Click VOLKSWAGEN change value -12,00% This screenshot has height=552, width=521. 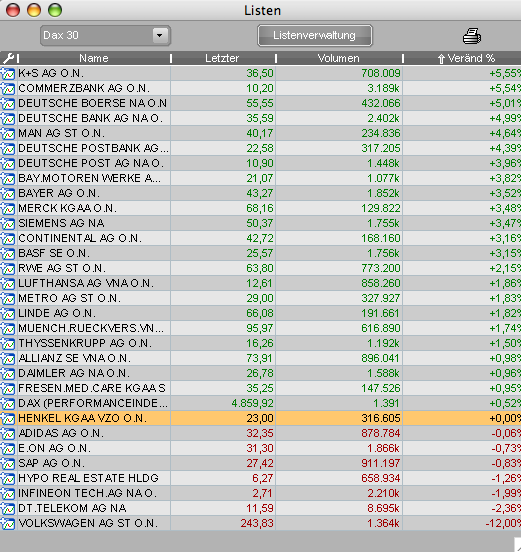point(503,523)
